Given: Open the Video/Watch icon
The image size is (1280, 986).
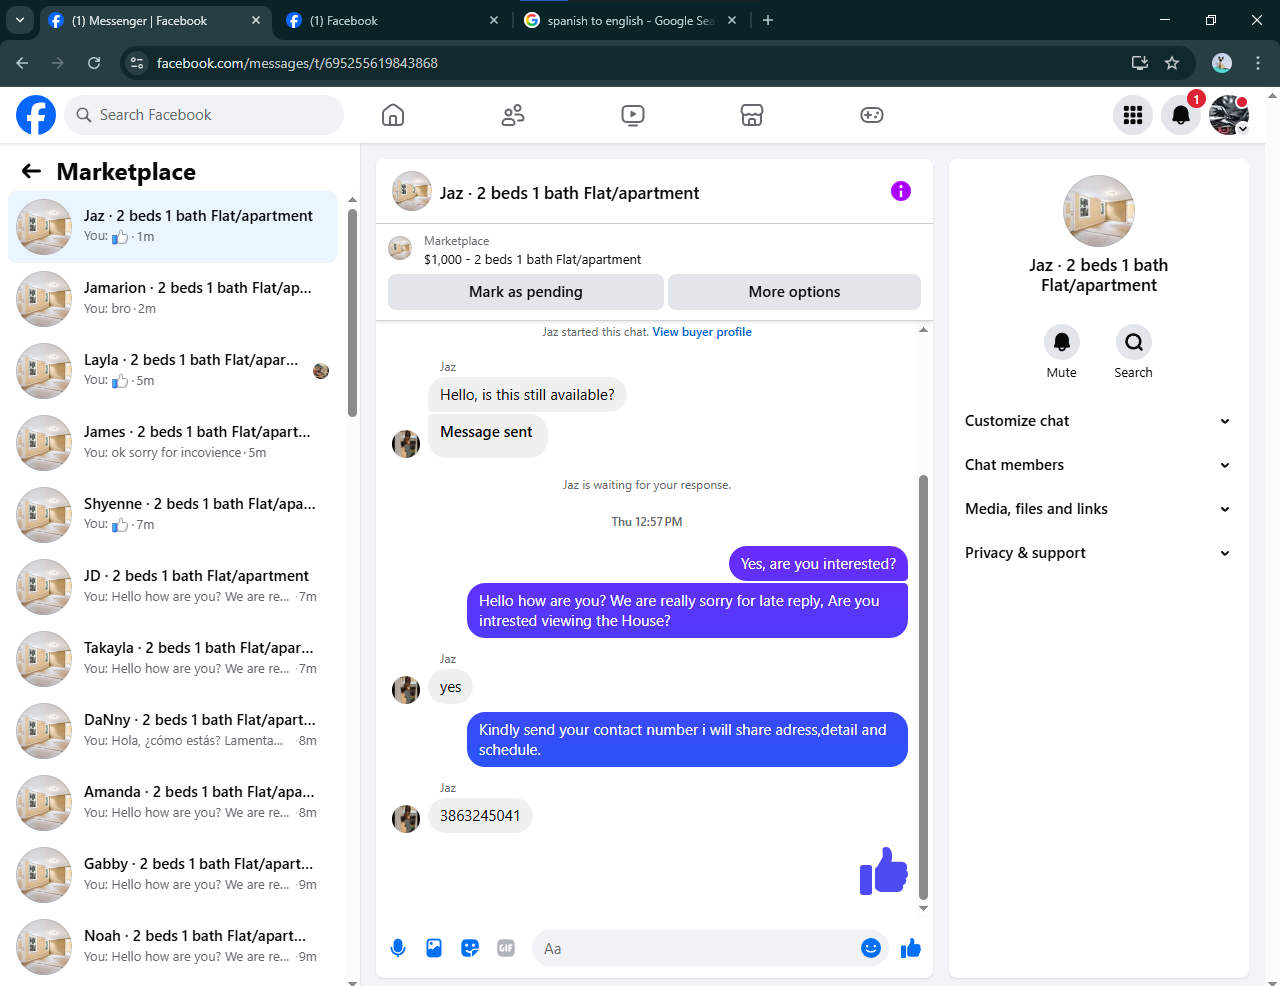Looking at the screenshot, I should tap(633, 115).
